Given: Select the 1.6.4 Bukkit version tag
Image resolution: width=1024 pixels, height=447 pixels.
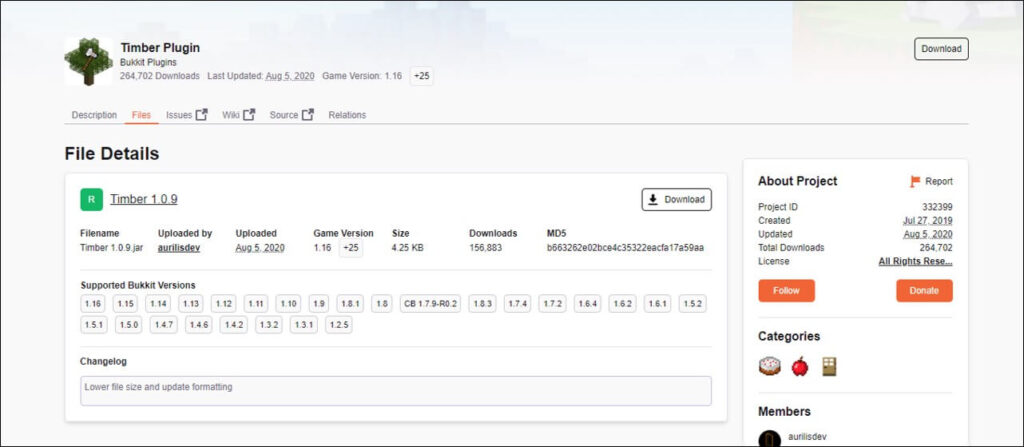Looking at the screenshot, I should coord(588,304).
